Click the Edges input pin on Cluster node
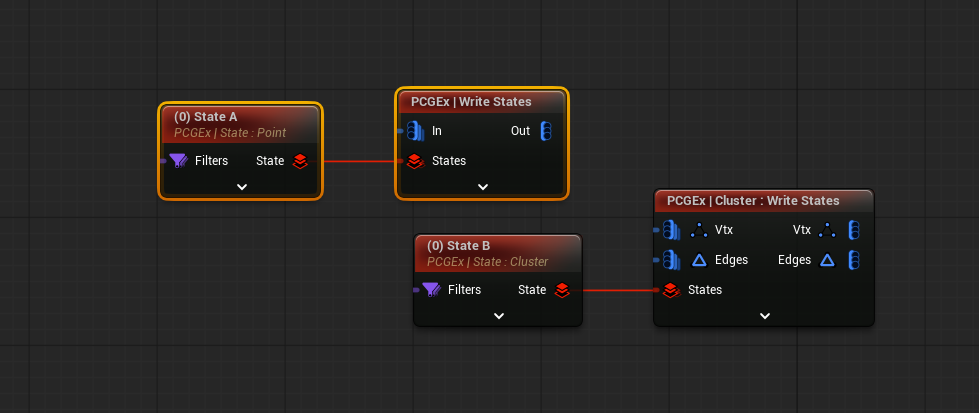Viewport: 979px width, 413px height. tap(671, 260)
